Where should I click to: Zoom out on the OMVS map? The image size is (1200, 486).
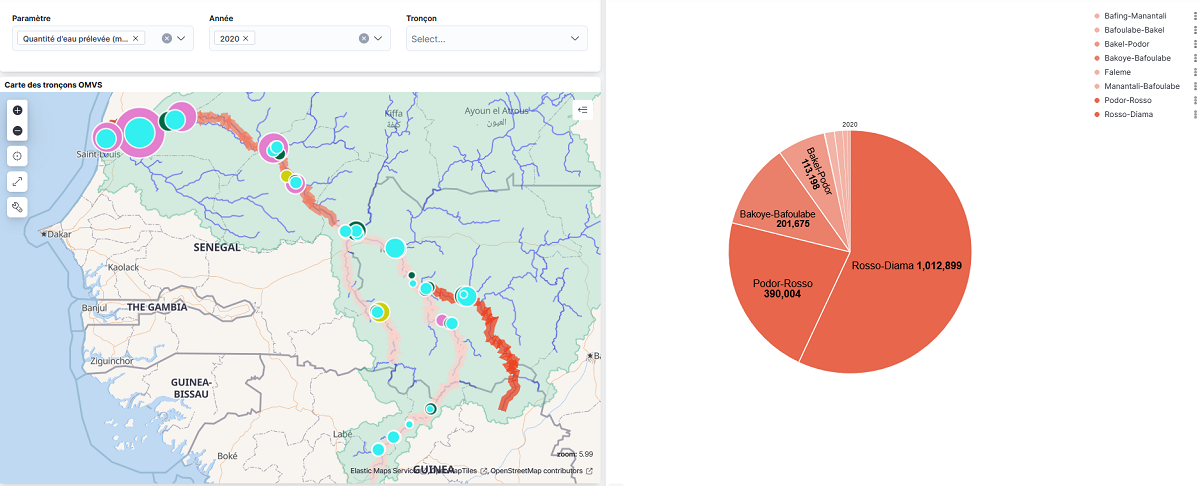18,131
